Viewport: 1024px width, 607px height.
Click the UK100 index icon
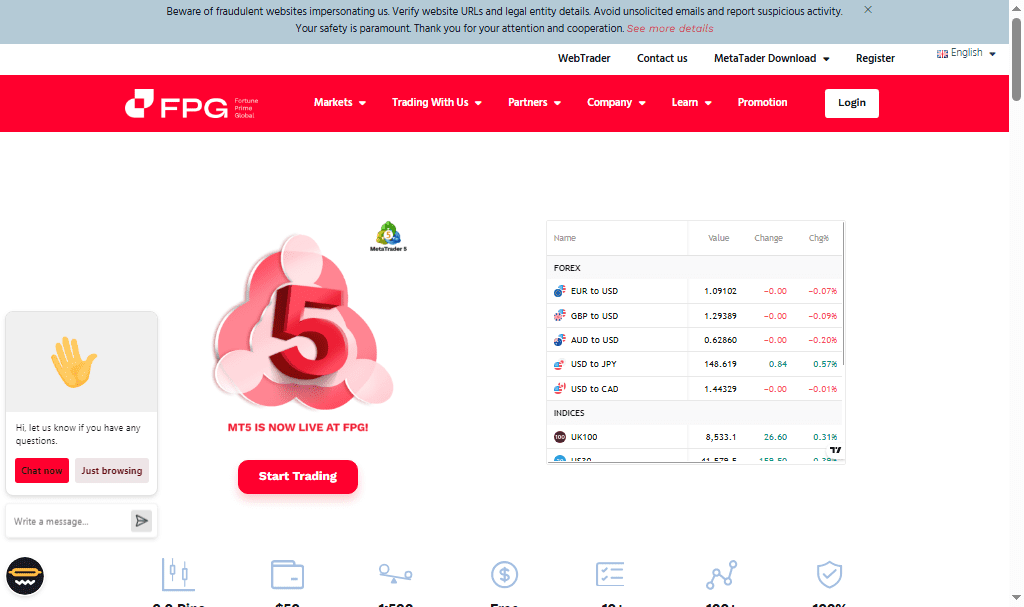560,437
